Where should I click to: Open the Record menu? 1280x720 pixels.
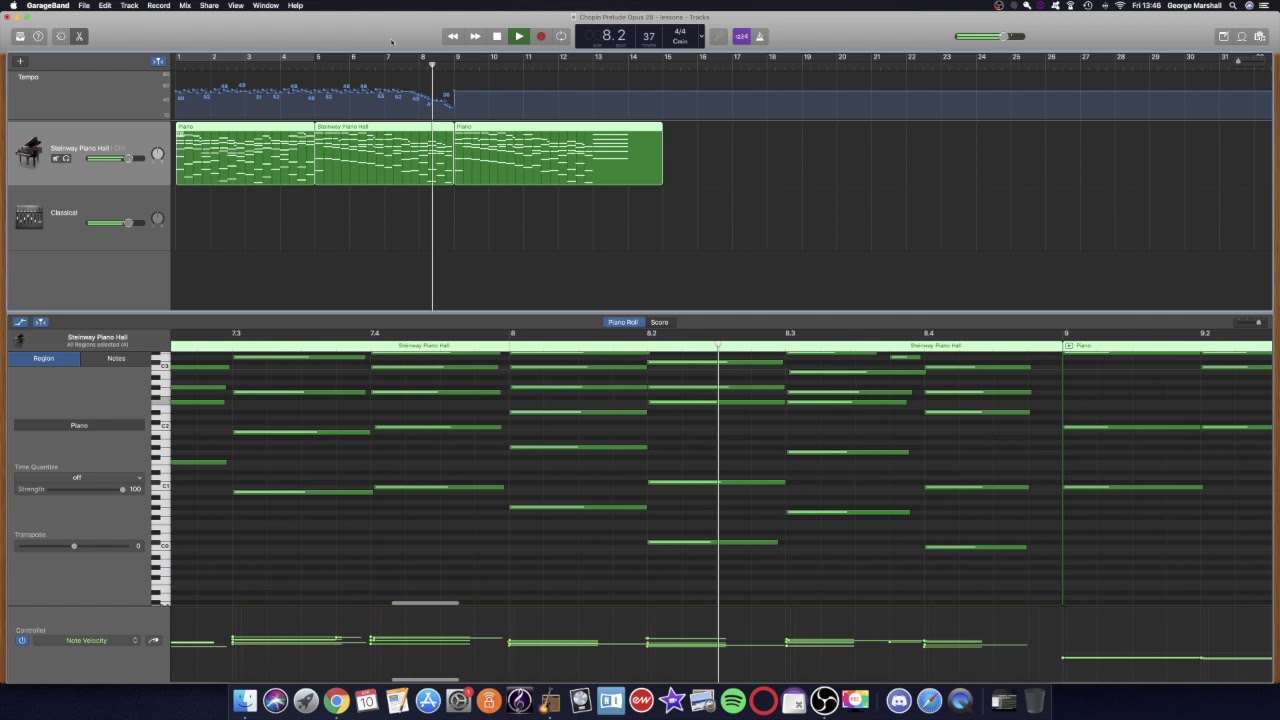158,6
